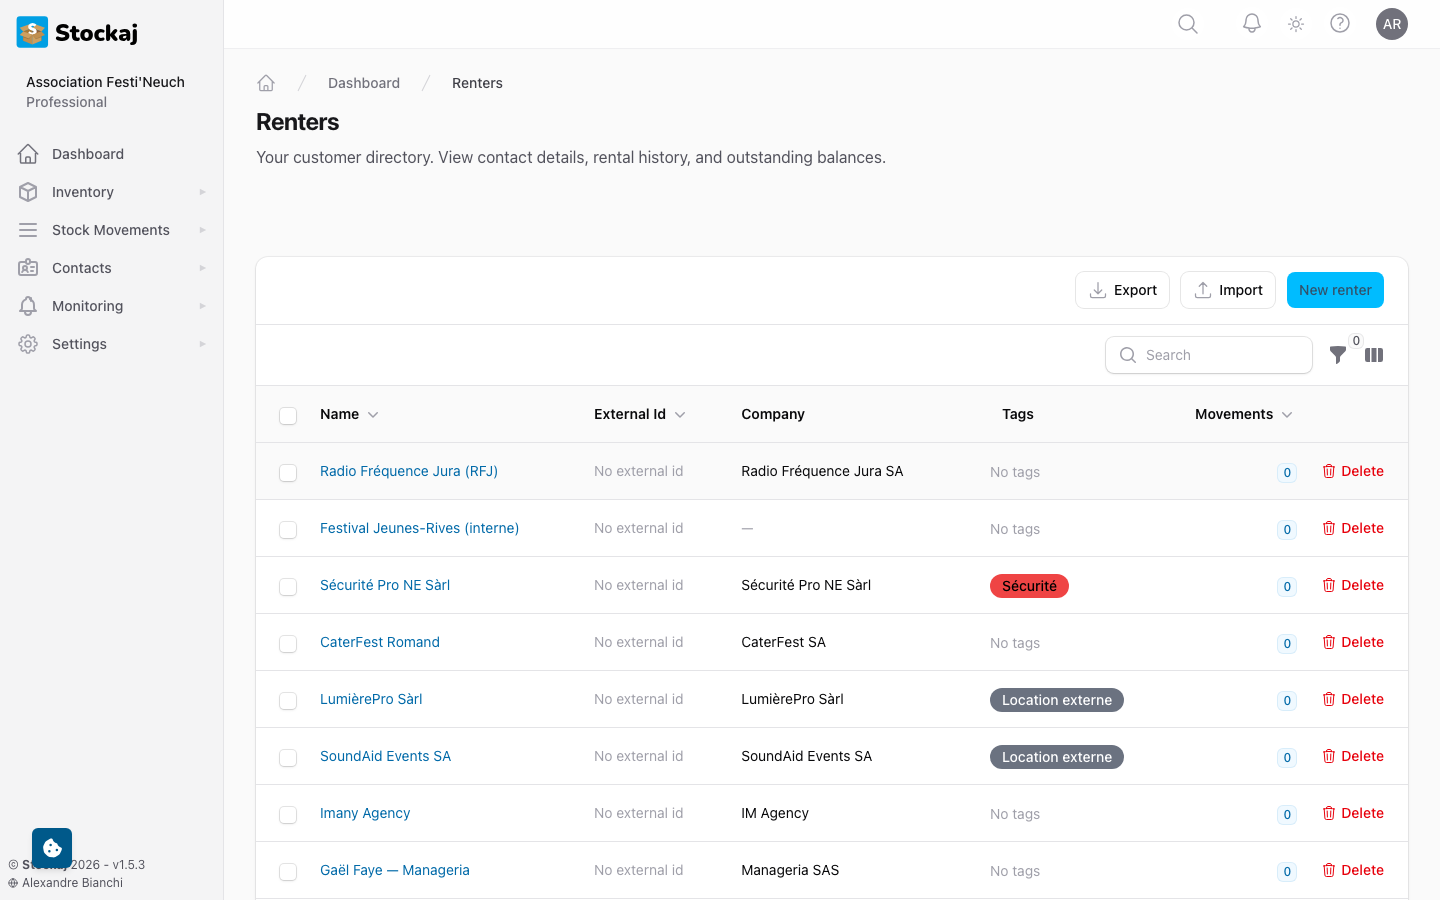Open the global search magnifier icon
The image size is (1440, 900).
click(x=1188, y=24)
